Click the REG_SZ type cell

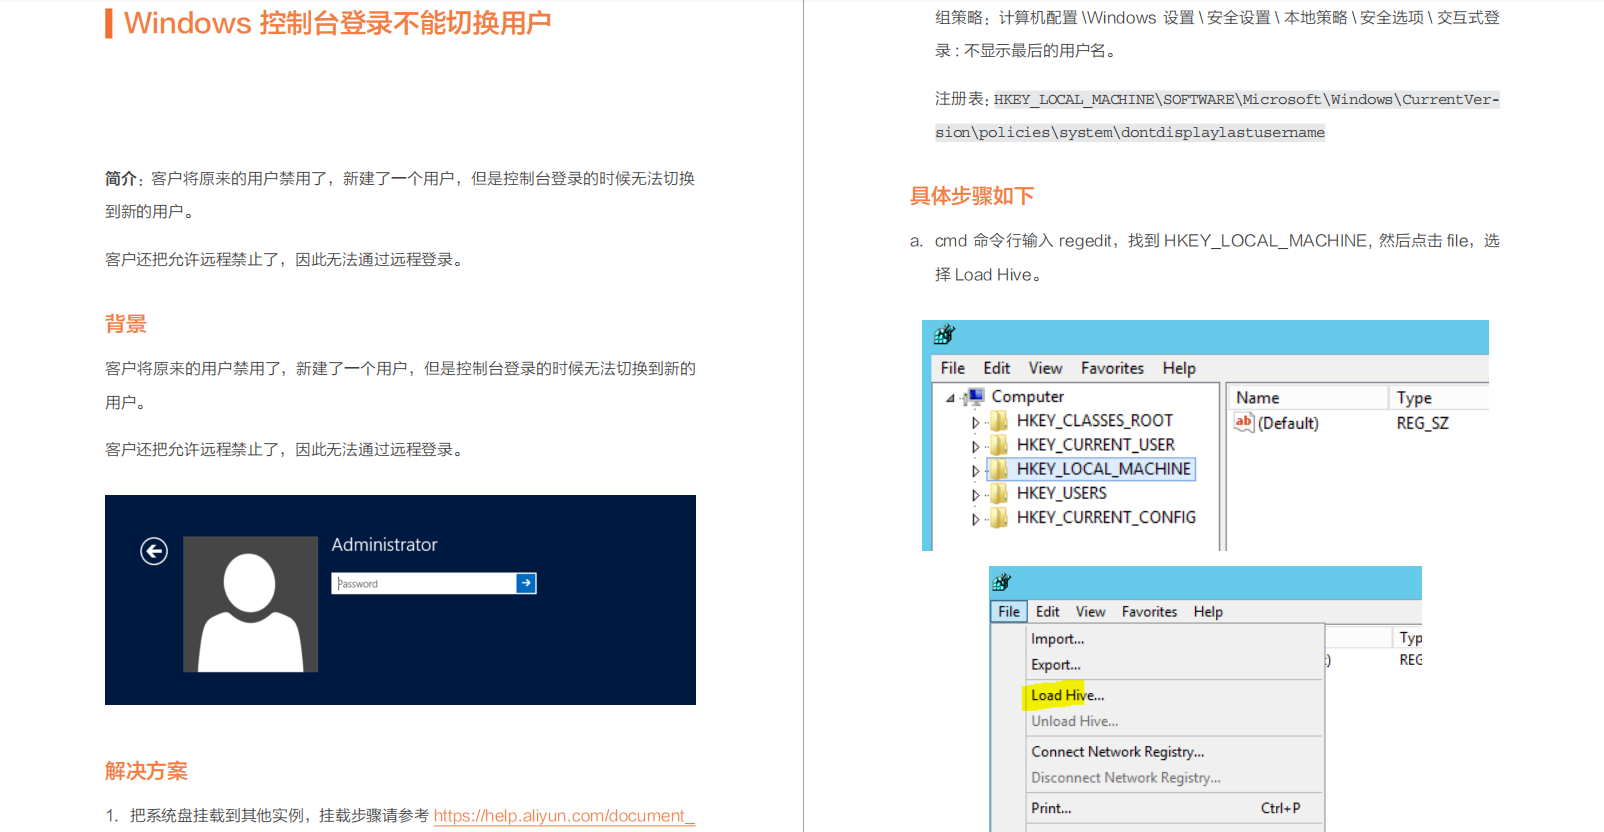(x=1422, y=423)
